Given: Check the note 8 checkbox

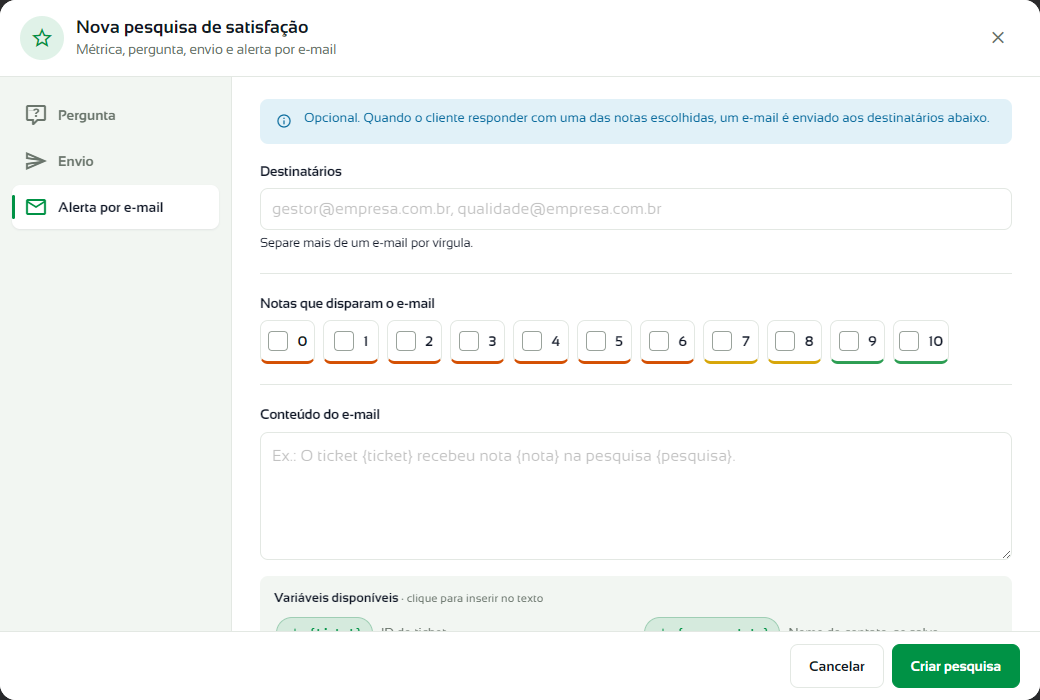Looking at the screenshot, I should coord(785,341).
